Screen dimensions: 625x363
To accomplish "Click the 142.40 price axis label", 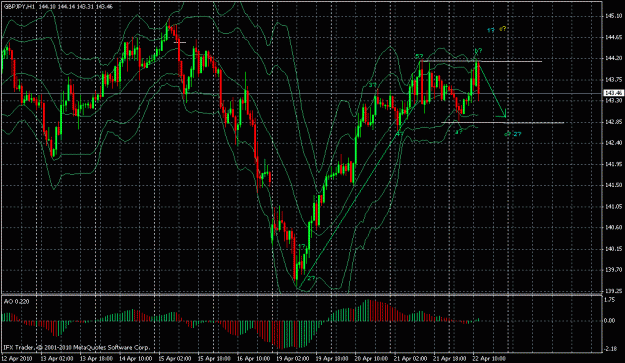I will (613, 143).
